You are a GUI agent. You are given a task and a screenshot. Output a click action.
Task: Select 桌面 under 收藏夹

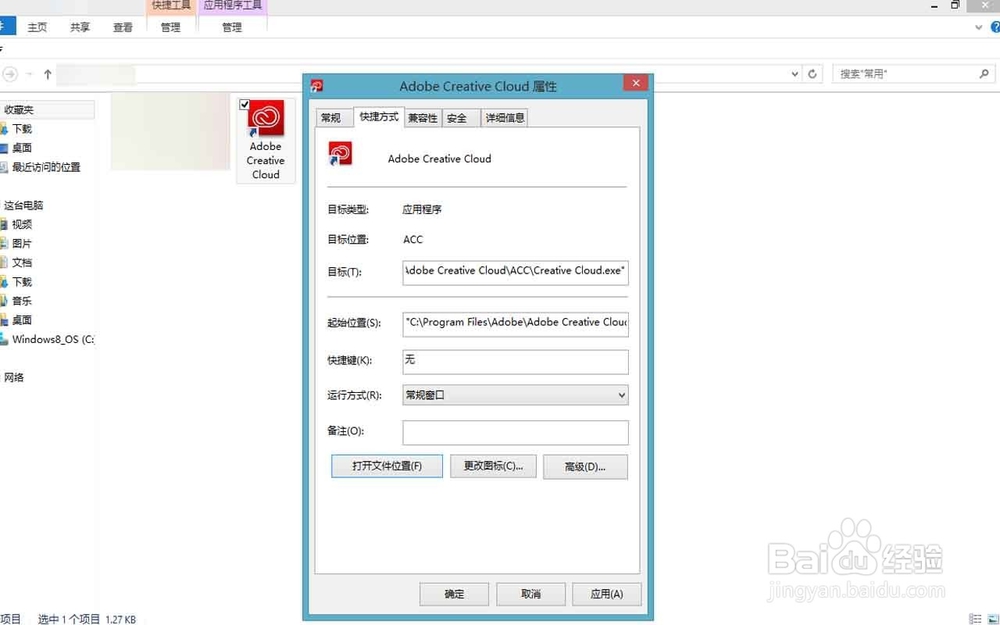coord(22,148)
